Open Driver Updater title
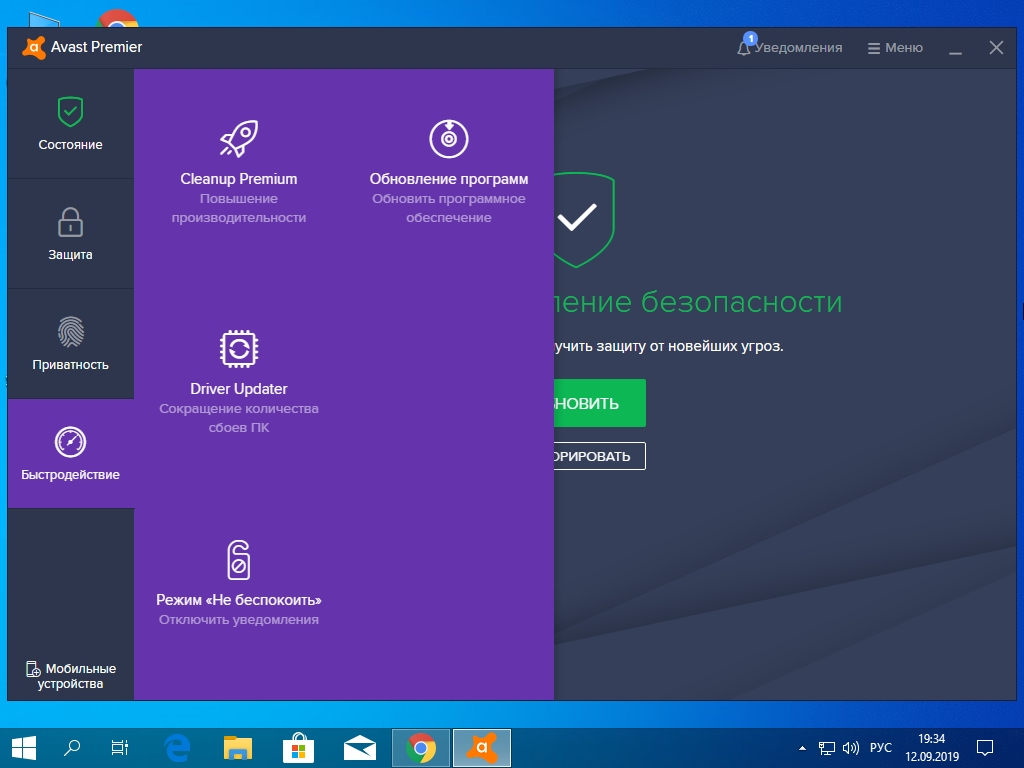This screenshot has height=768, width=1024. 239,389
